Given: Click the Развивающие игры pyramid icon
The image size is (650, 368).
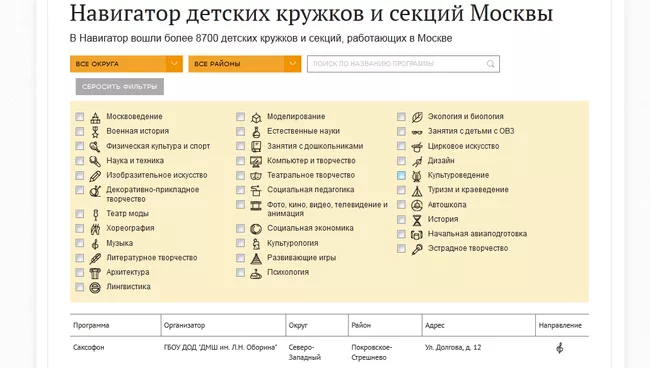Looking at the screenshot, I should pyautogui.click(x=256, y=258).
